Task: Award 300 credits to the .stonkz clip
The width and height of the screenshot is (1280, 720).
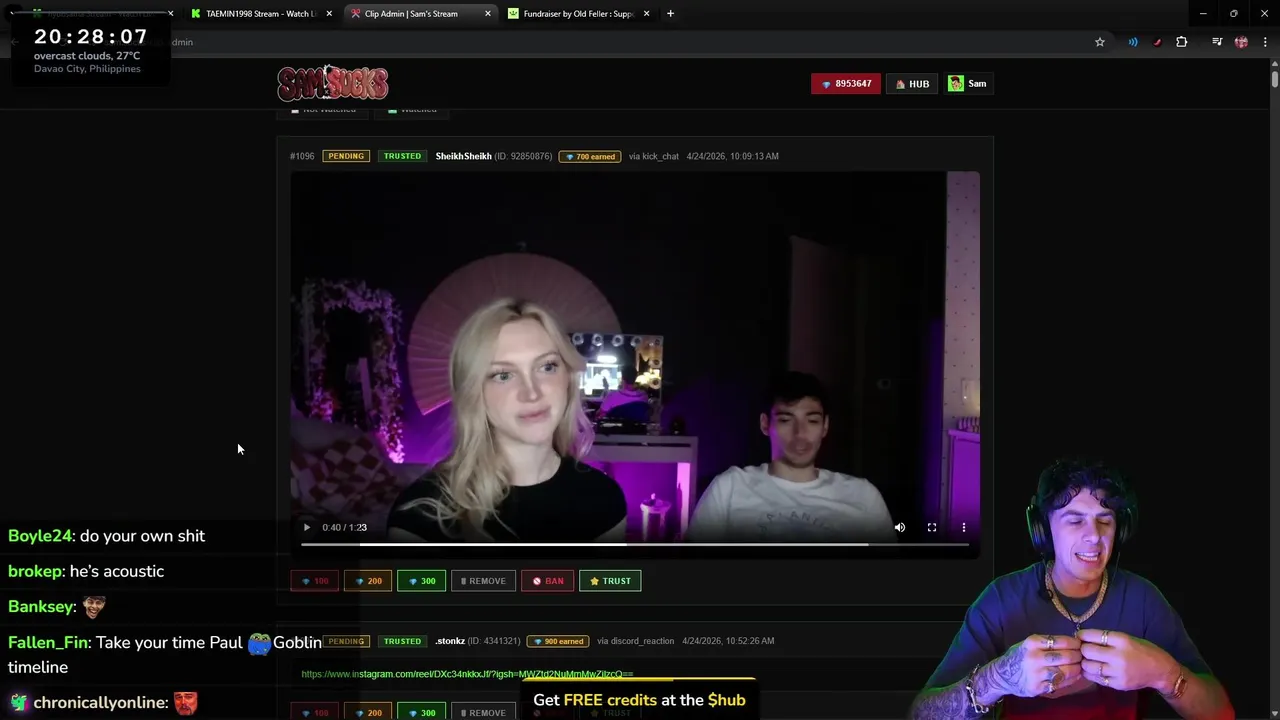Action: pos(421,712)
